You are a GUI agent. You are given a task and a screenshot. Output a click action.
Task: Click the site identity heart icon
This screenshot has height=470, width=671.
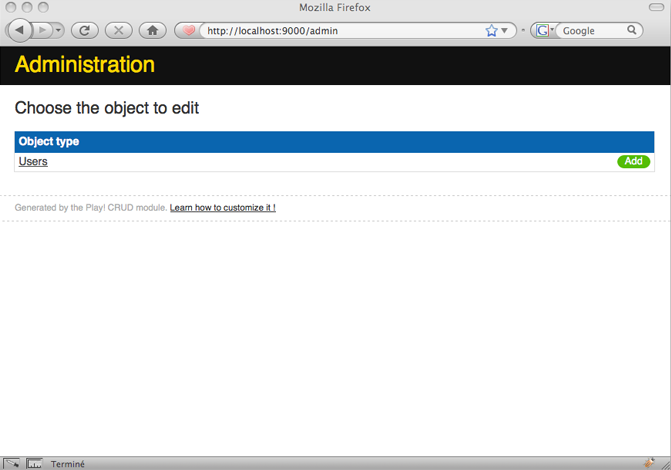[x=188, y=31]
